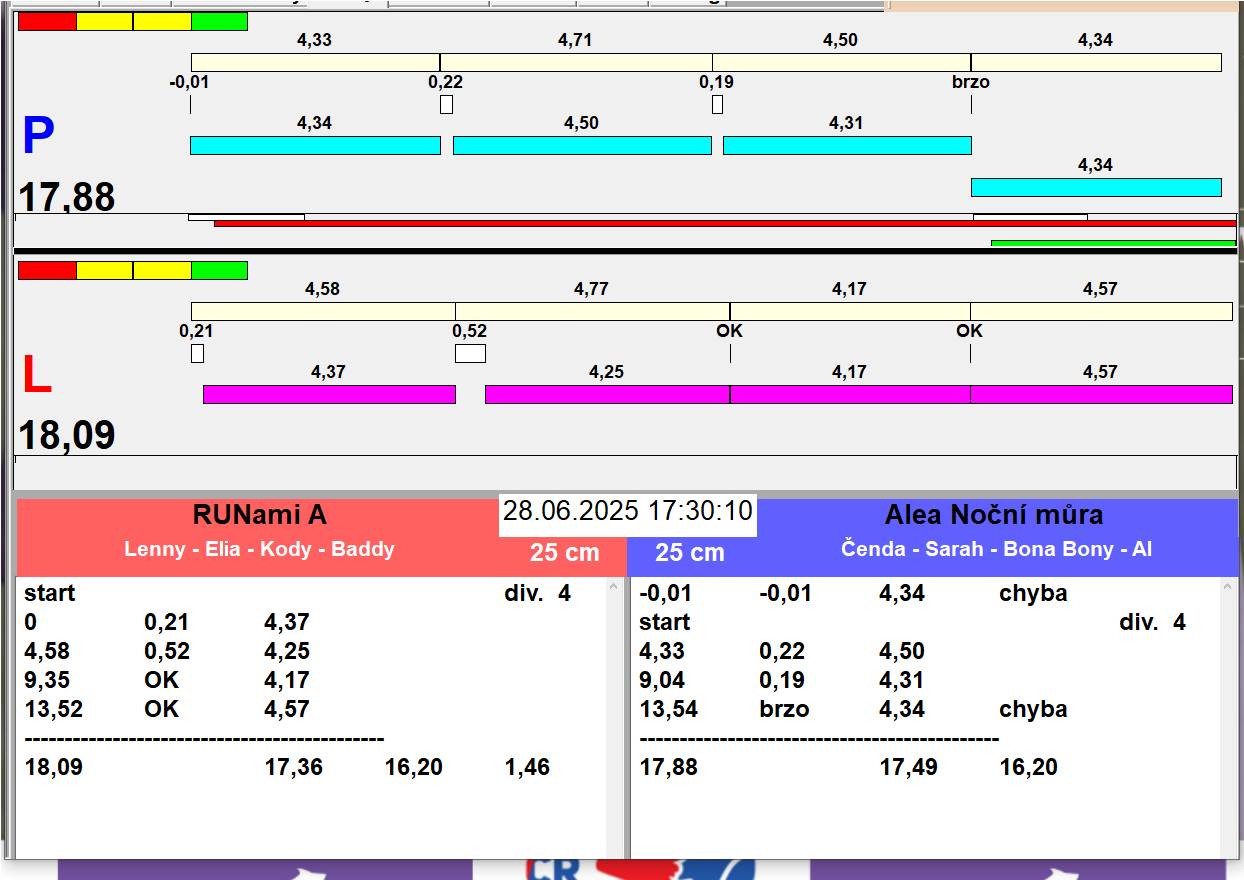Click the large blue P lane letter

click(38, 136)
